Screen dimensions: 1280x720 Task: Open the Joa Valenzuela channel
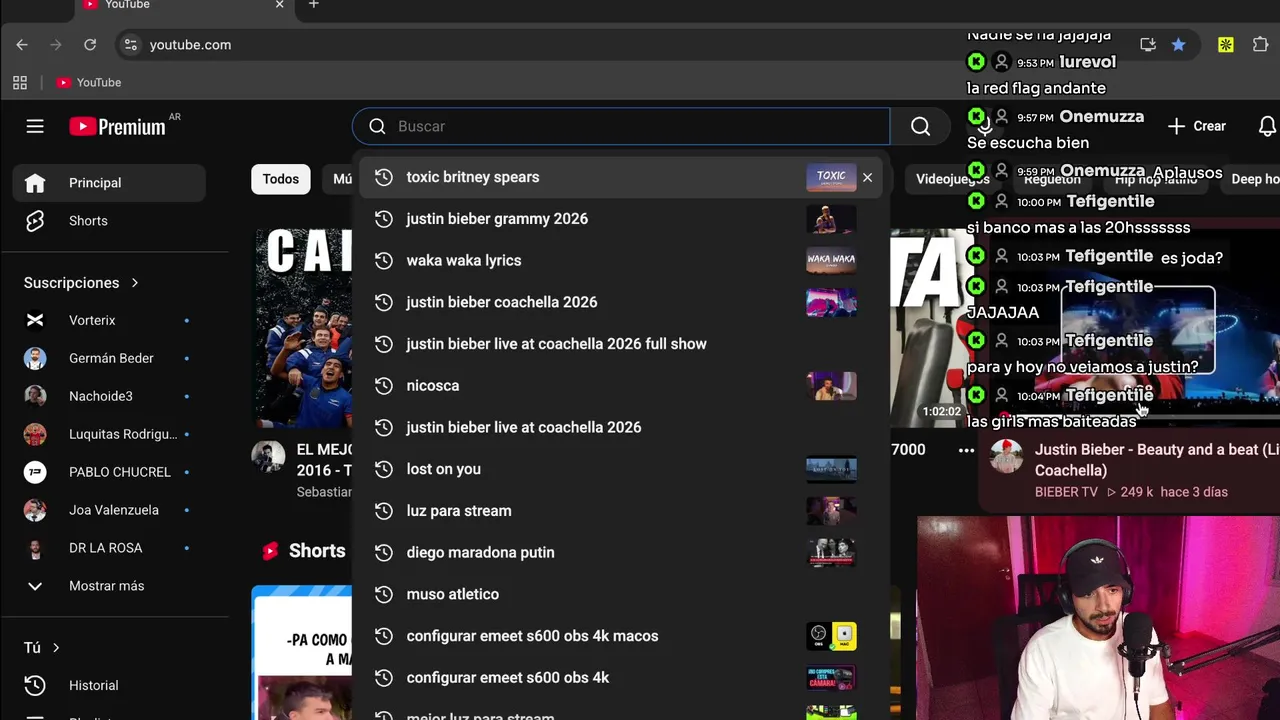pyautogui.click(x=109, y=510)
